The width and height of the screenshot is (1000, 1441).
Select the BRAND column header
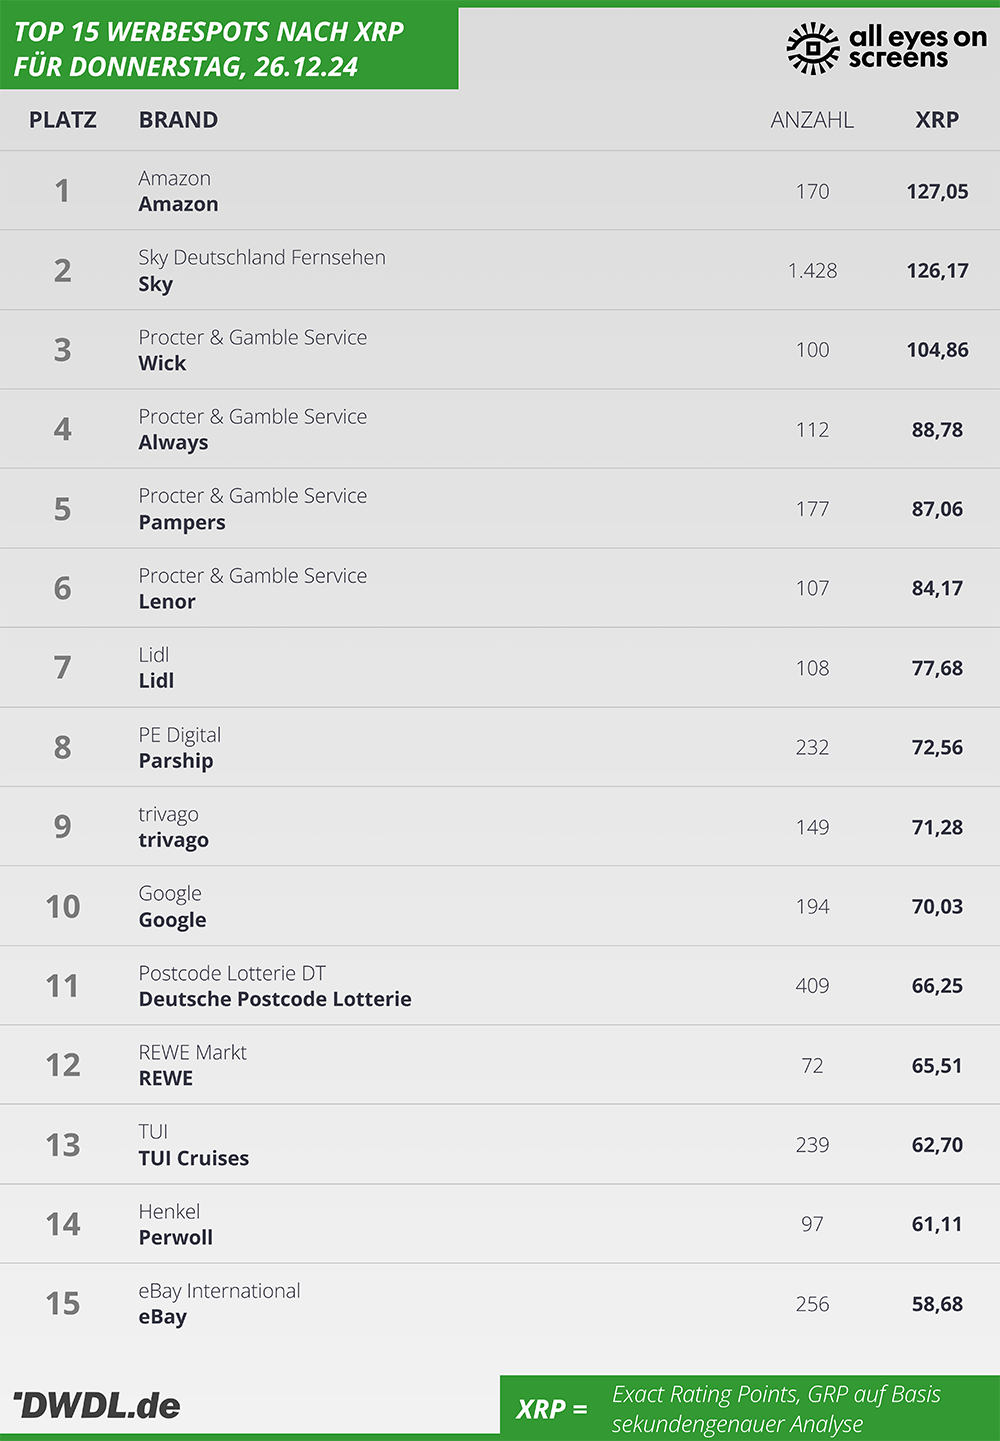point(178,120)
